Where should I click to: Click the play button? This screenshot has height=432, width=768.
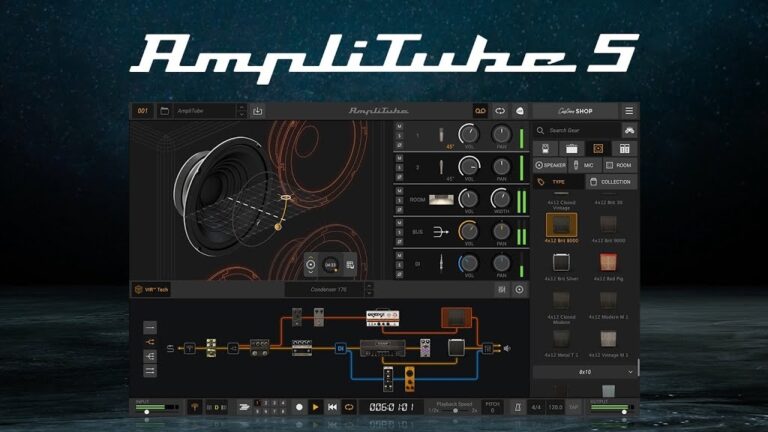coord(315,407)
